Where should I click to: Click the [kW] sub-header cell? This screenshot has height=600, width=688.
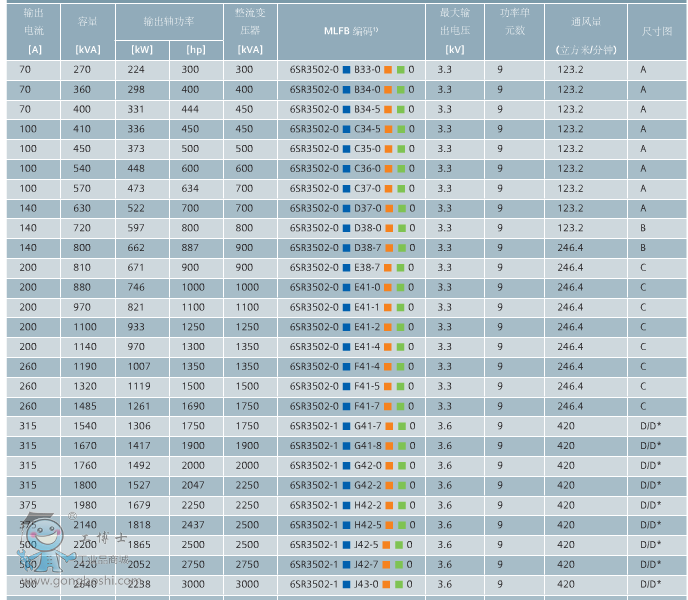(142, 50)
